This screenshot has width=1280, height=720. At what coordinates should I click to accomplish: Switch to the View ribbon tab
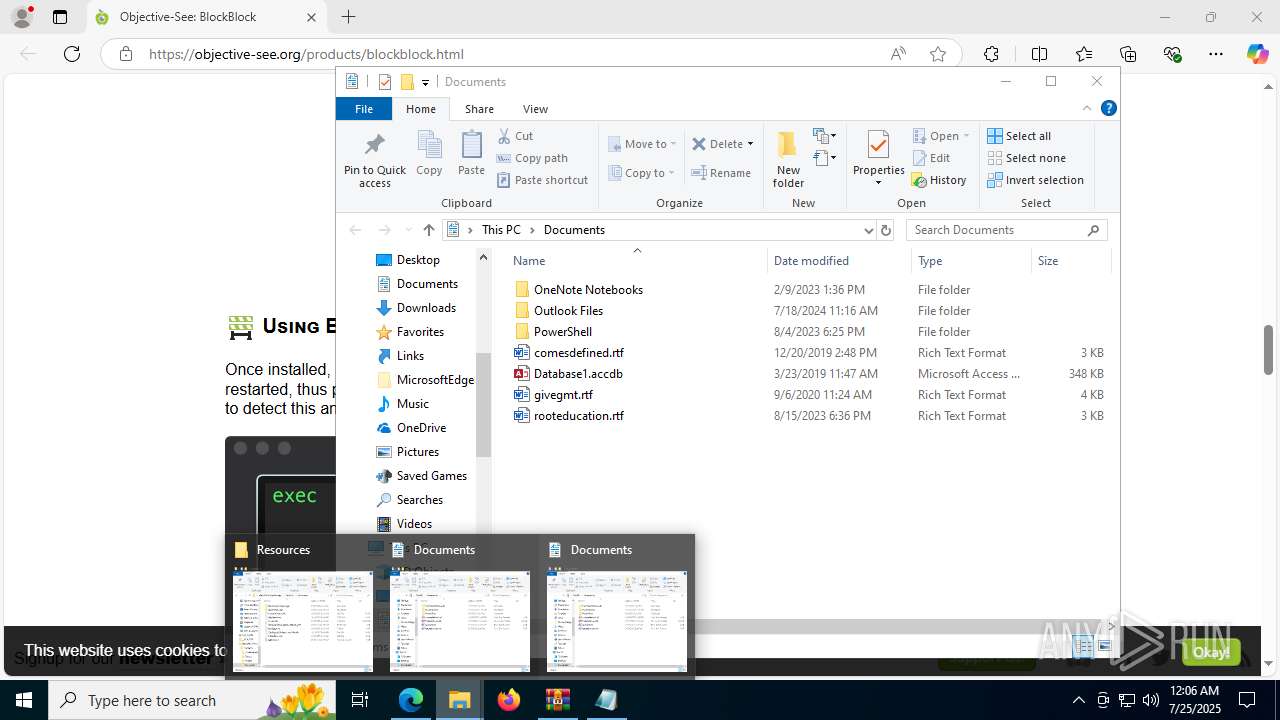[x=535, y=109]
